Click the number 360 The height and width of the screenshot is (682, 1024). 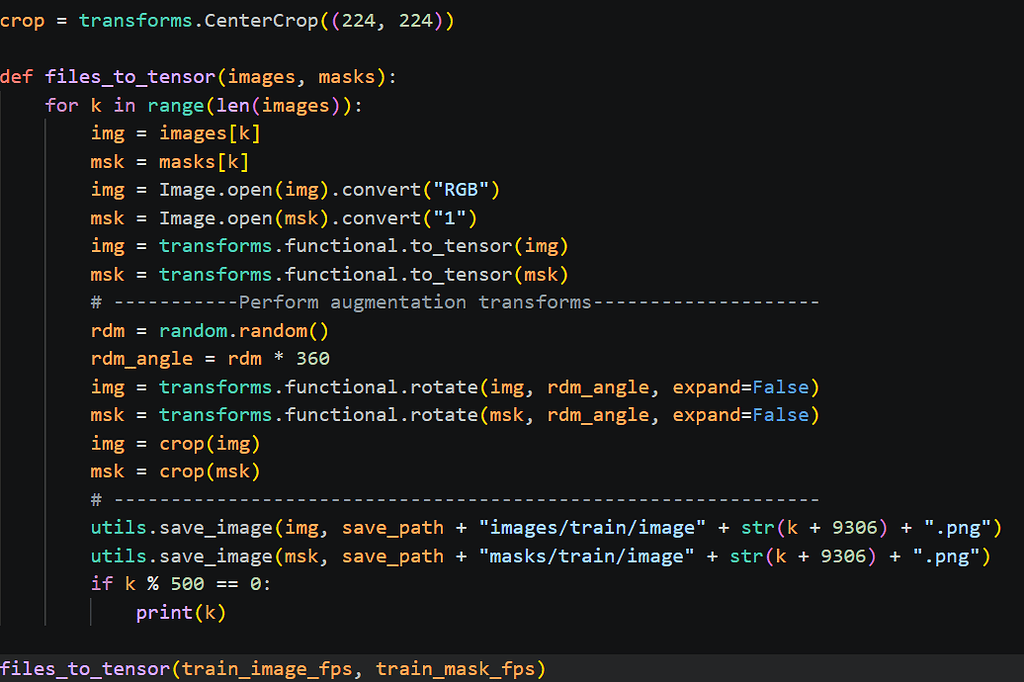(313, 359)
